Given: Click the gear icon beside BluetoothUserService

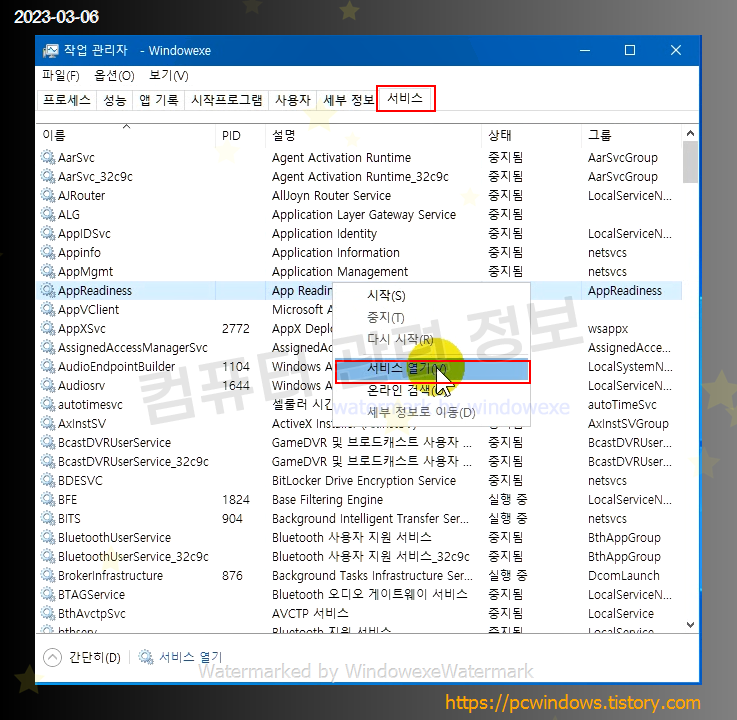Looking at the screenshot, I should point(47,537).
